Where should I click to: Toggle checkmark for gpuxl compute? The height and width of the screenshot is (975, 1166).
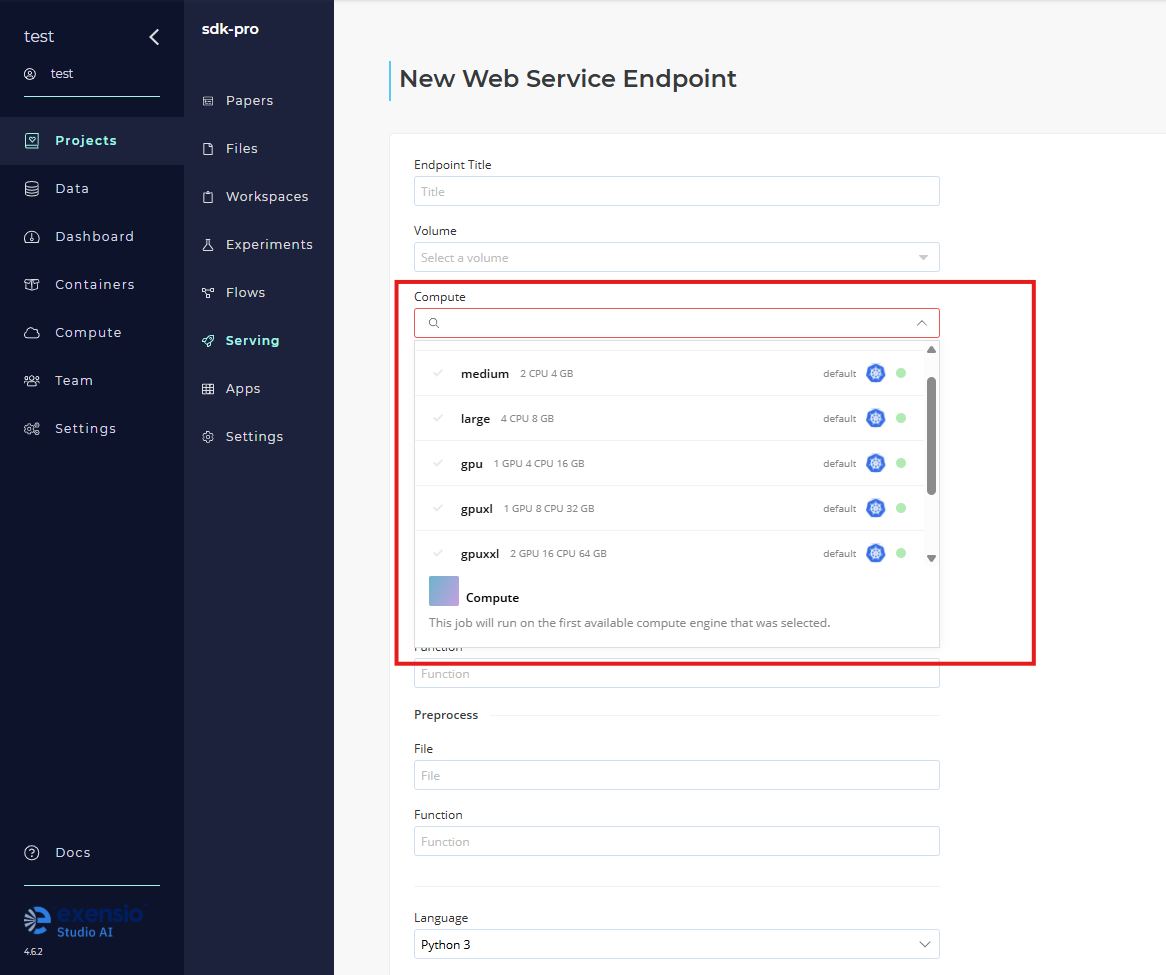pyautogui.click(x=438, y=508)
